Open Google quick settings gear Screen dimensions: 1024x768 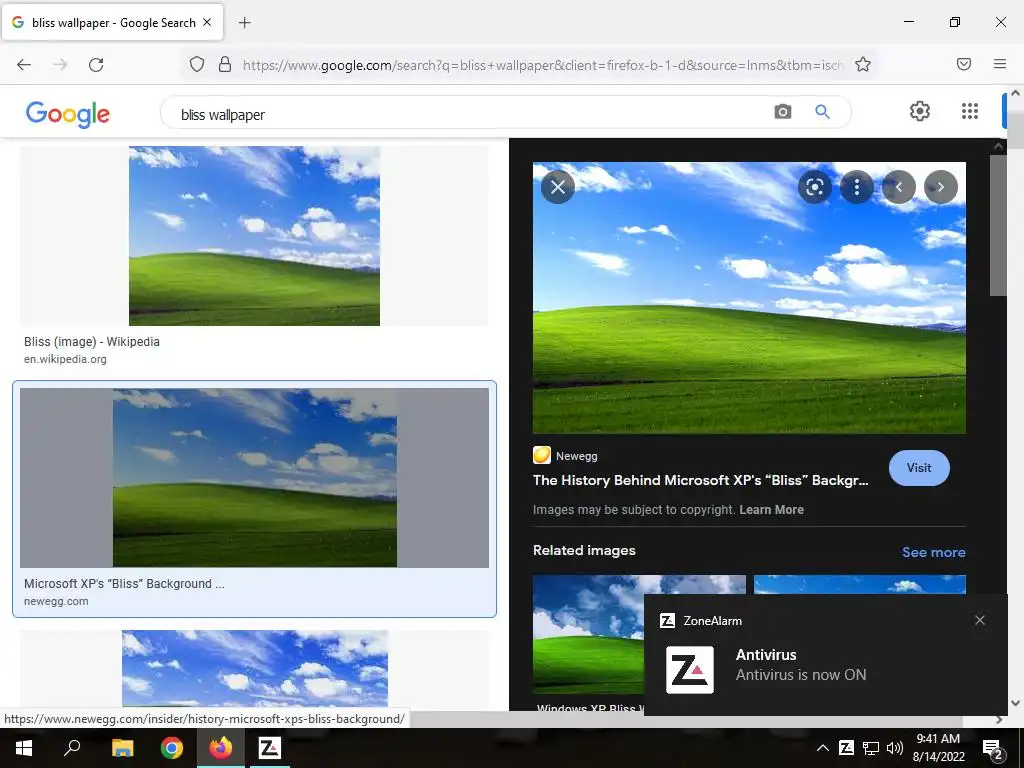[920, 111]
